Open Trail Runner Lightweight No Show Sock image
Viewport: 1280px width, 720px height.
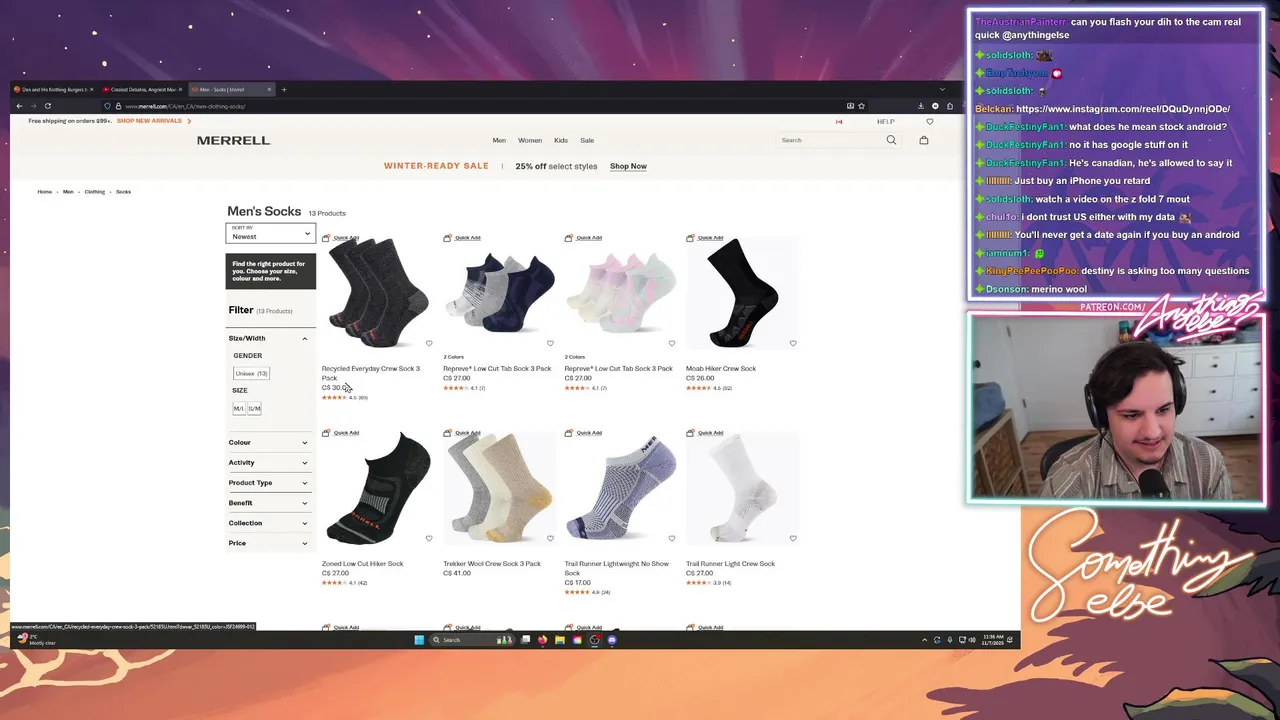tap(621, 488)
